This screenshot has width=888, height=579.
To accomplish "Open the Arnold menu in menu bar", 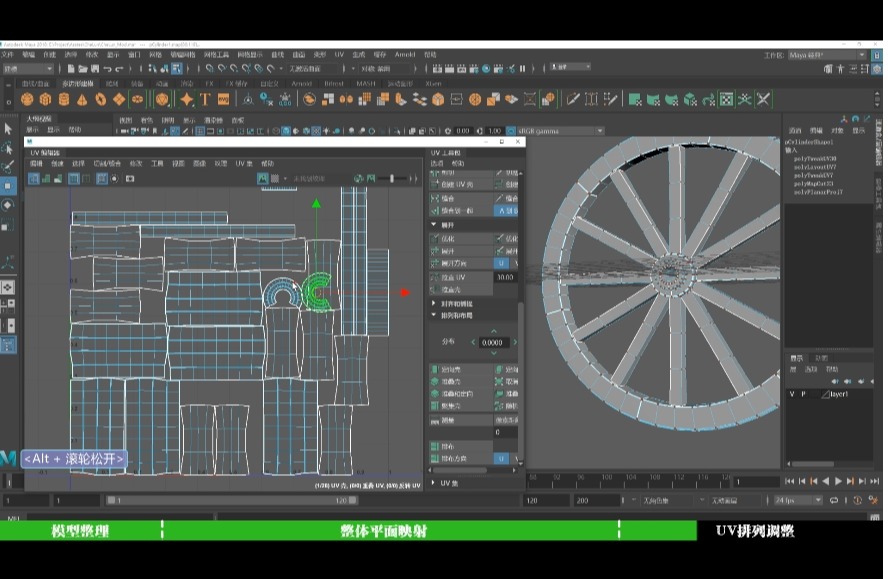I will point(404,54).
